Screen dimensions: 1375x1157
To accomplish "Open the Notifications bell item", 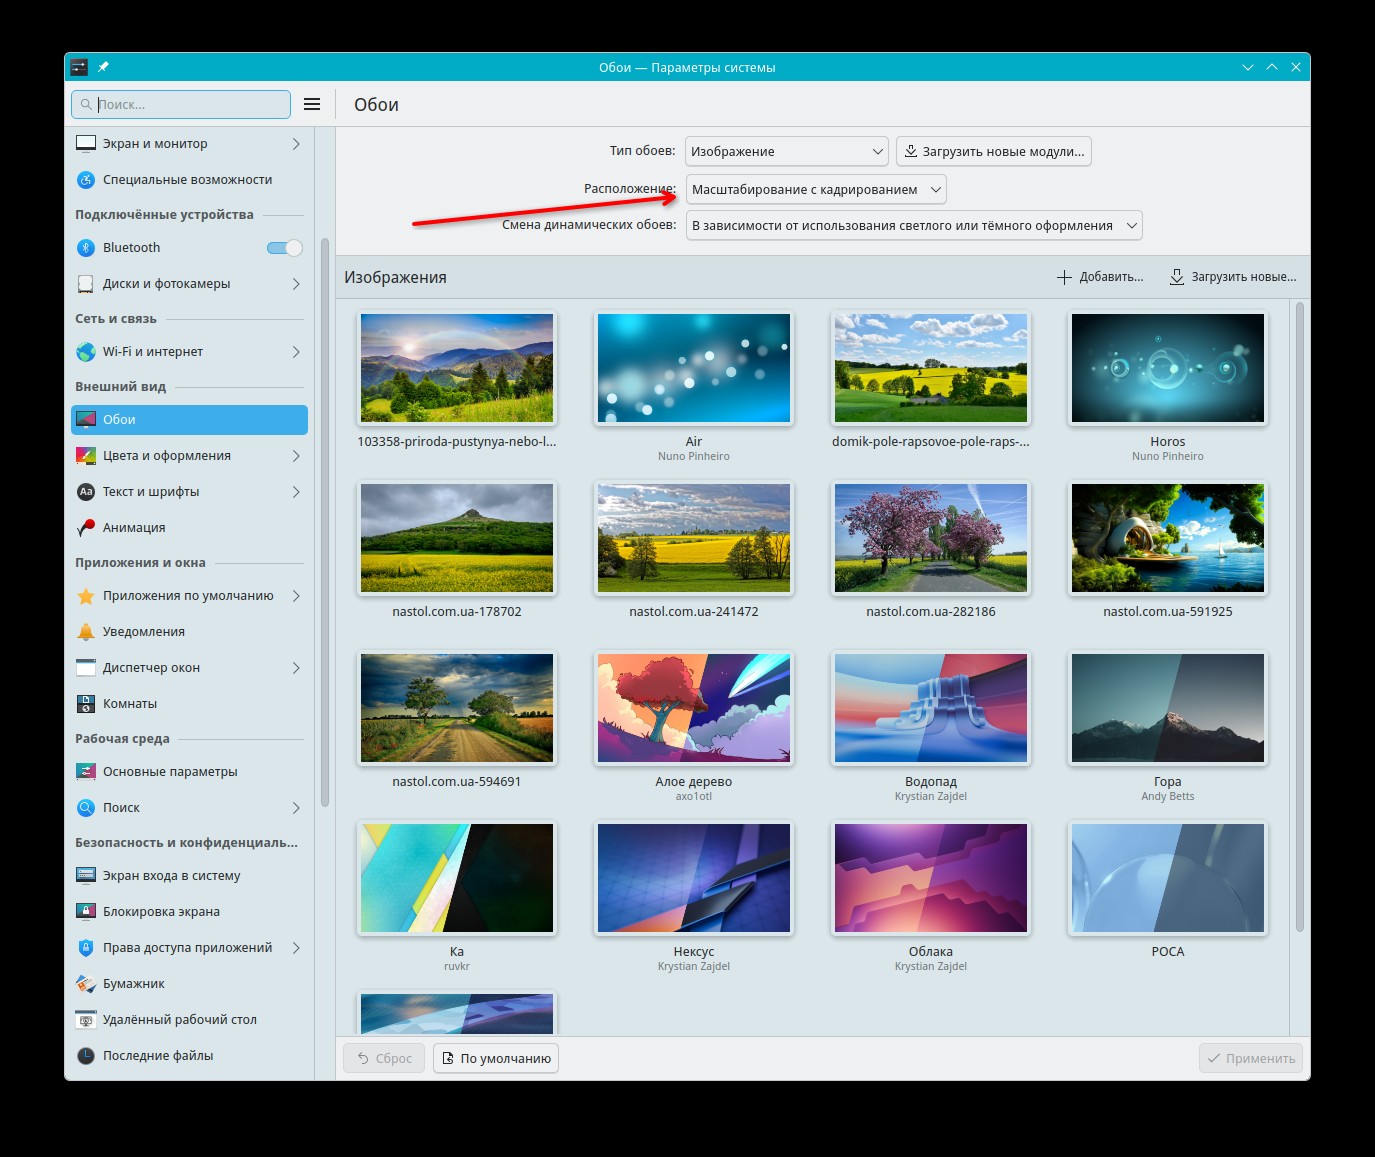I will [86, 632].
